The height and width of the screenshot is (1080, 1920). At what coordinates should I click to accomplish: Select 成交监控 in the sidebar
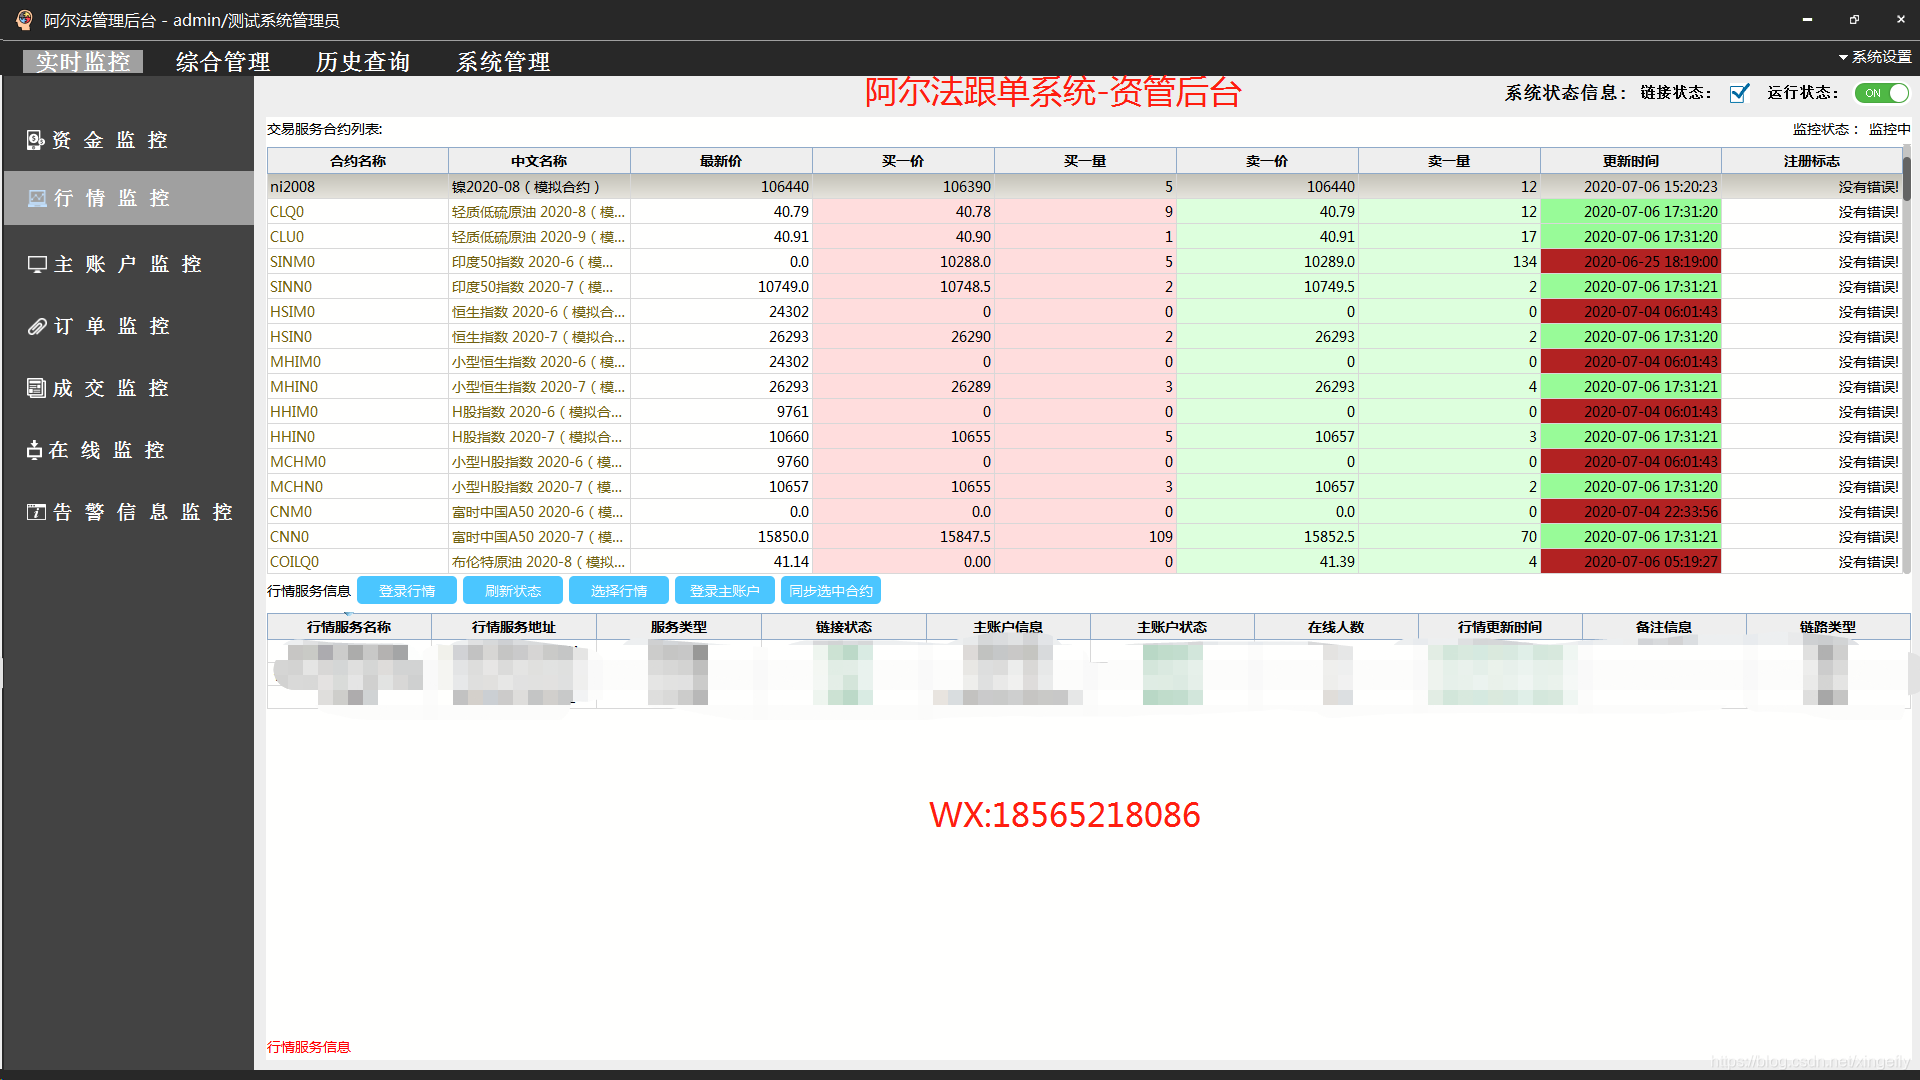[128, 388]
